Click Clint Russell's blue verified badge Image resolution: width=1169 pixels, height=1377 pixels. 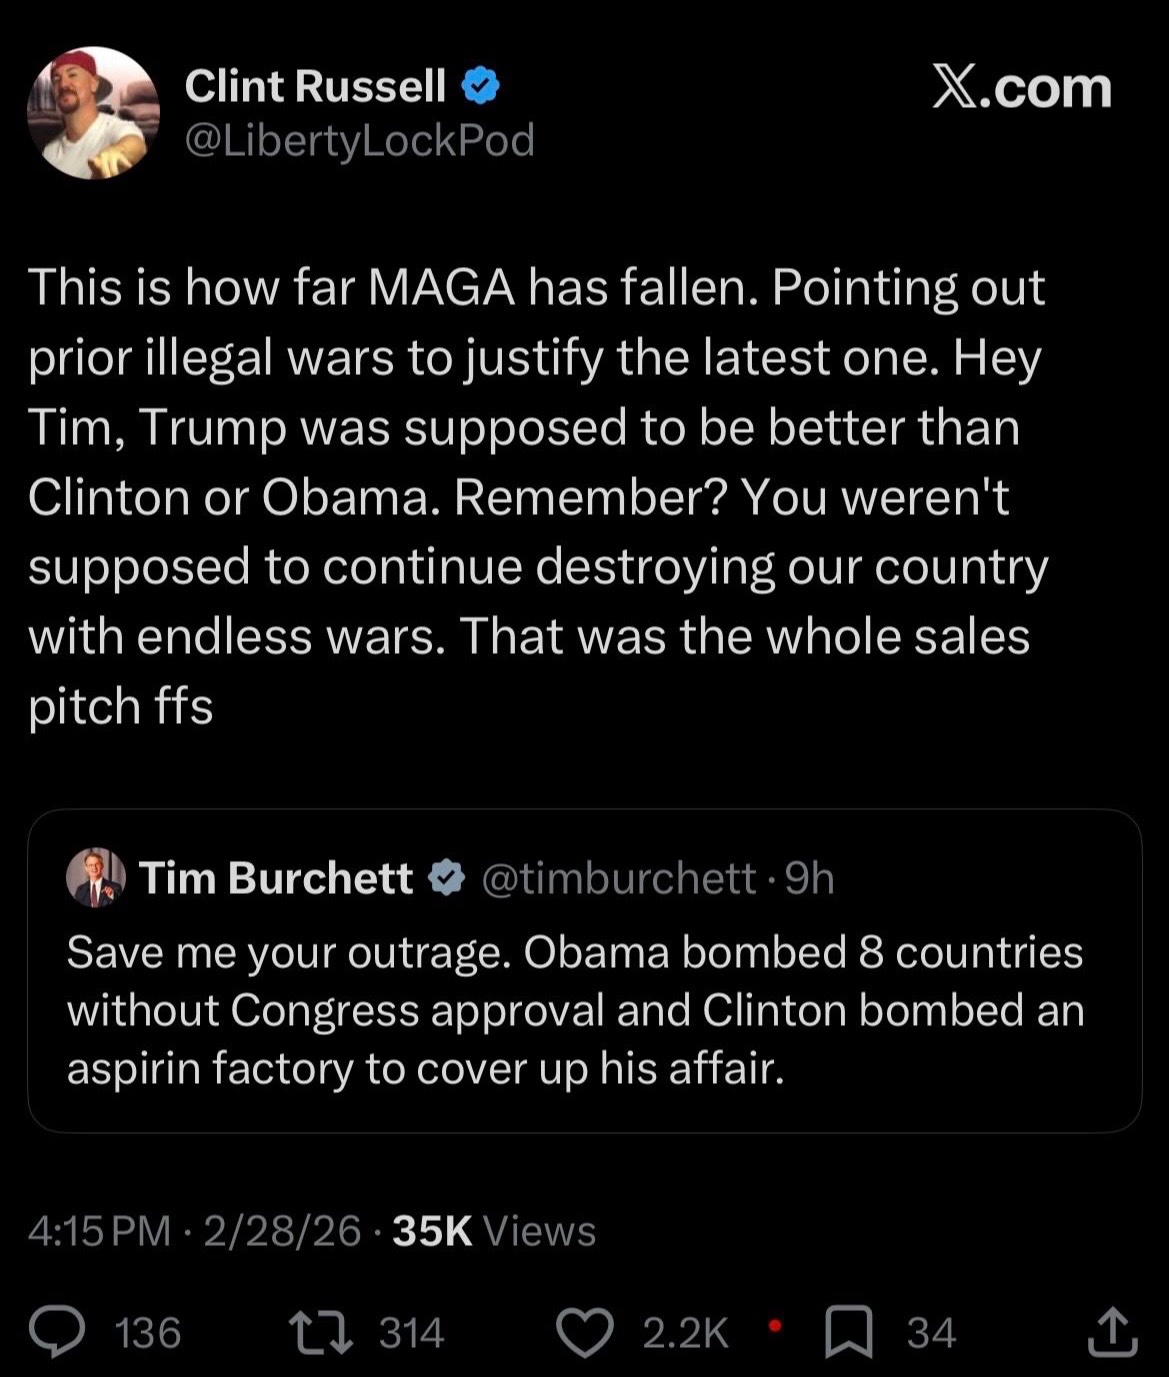click(481, 87)
